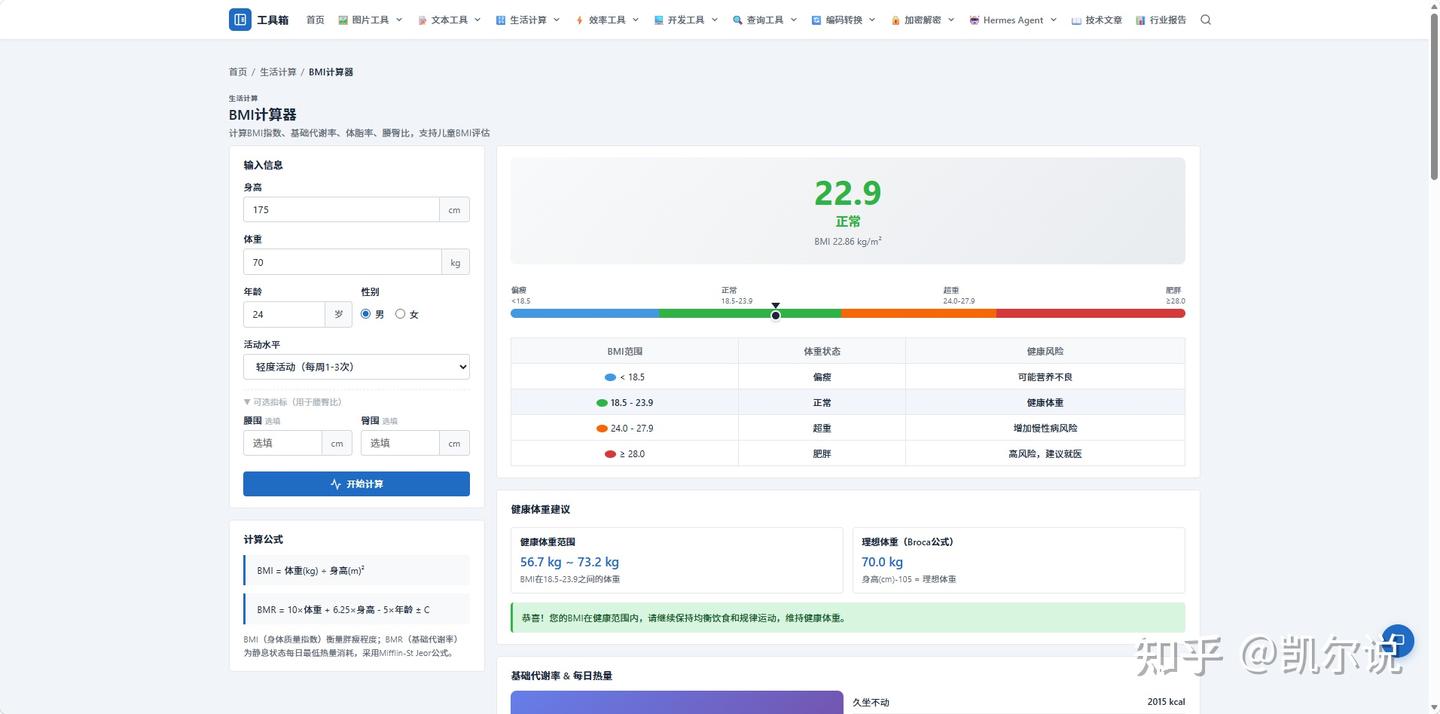Image resolution: width=1440 pixels, height=714 pixels.
Task: Click the magnifier icon of 查询工具
Action: click(x=737, y=20)
